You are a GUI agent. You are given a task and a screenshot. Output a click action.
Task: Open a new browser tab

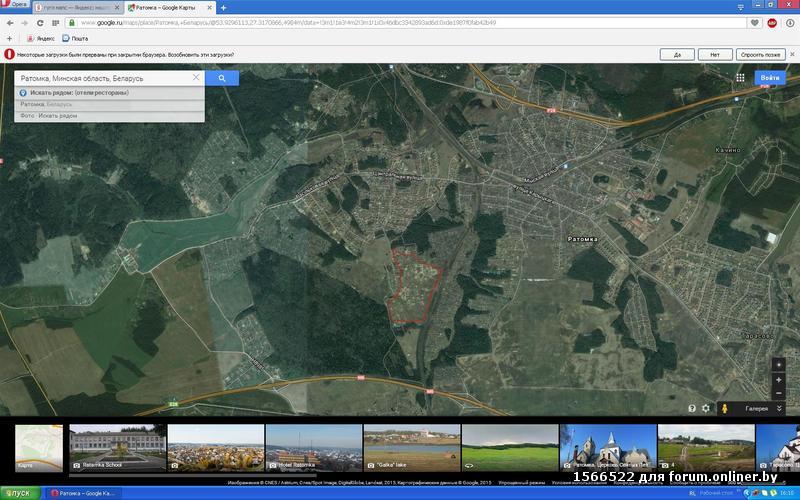coord(223,7)
